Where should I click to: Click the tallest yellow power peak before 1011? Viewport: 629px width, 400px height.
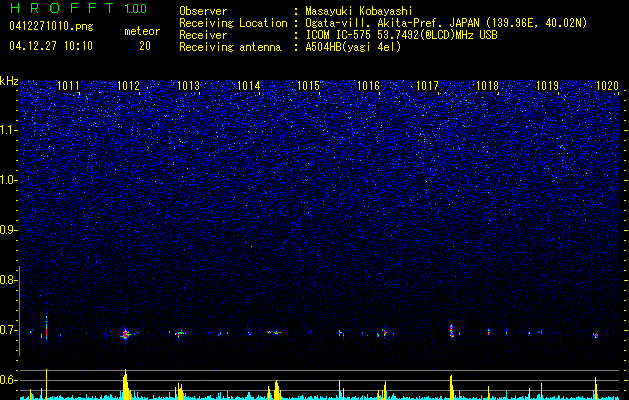point(47,384)
